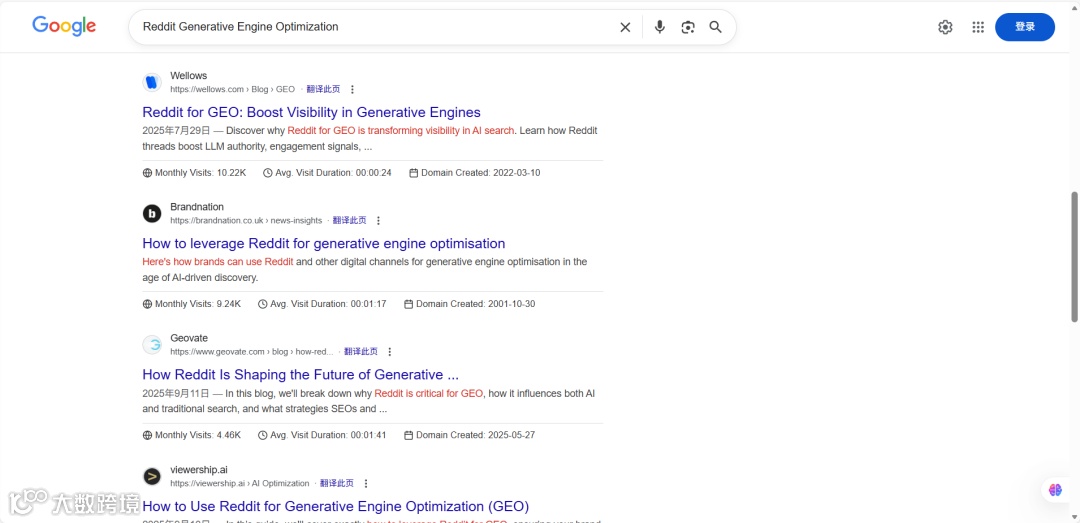Translate the viewership.ai result page
The height and width of the screenshot is (523, 1080).
click(x=337, y=483)
